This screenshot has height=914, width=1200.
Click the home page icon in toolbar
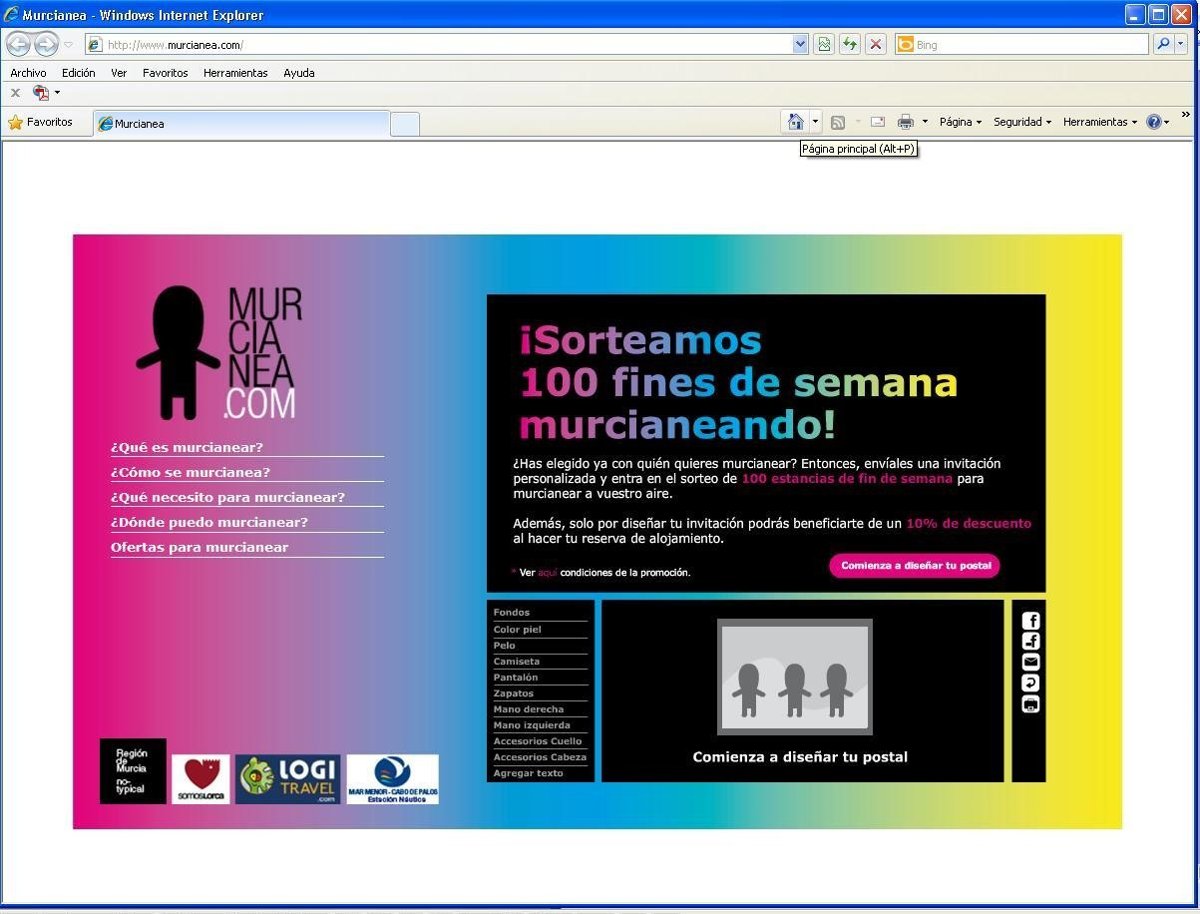tap(795, 122)
